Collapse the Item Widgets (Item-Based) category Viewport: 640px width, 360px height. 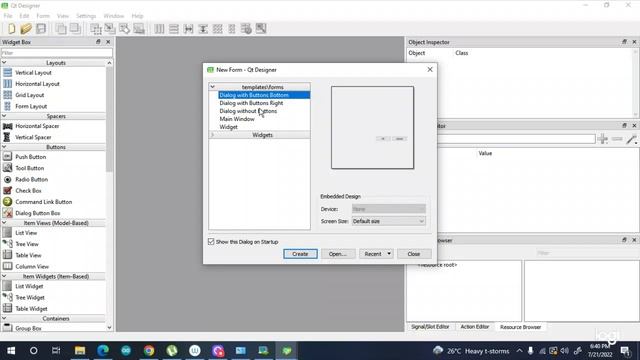pyautogui.click(x=4, y=276)
